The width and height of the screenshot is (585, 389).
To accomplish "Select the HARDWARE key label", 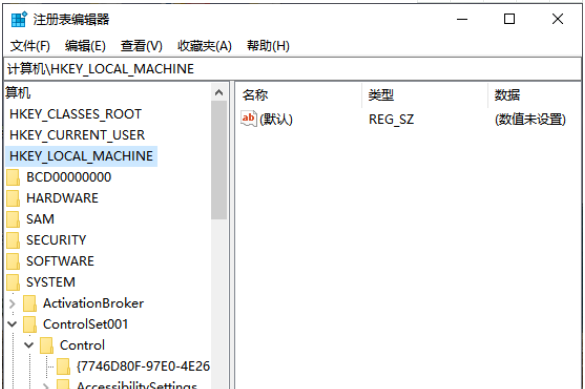I will (x=62, y=198).
